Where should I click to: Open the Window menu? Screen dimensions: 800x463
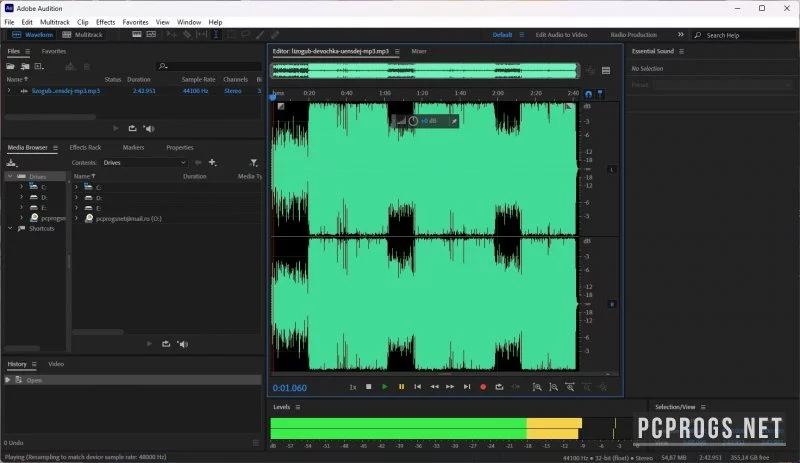point(189,22)
